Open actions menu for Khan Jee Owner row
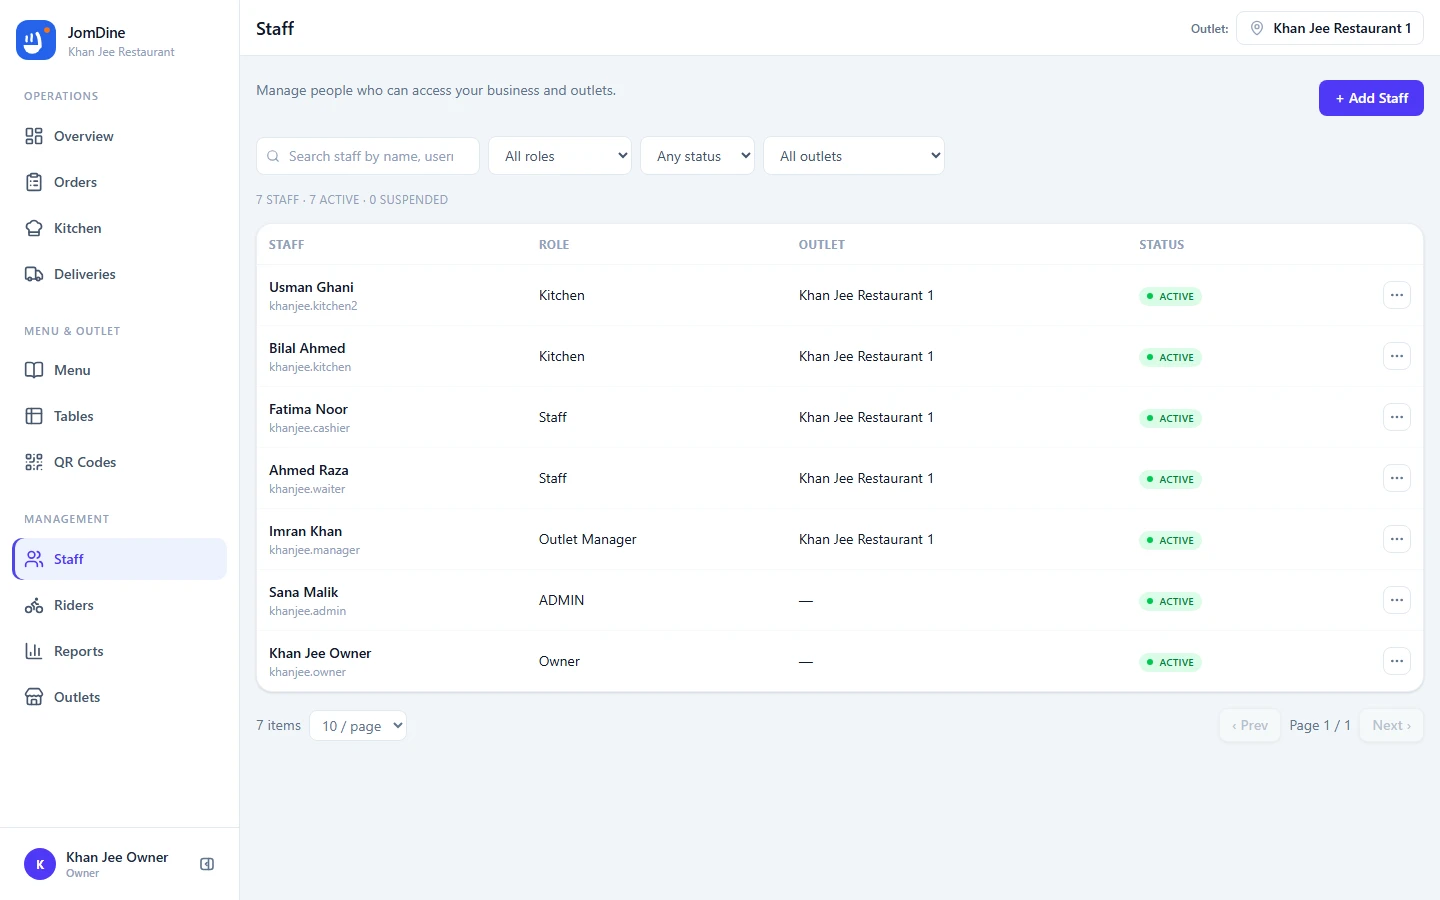Viewport: 1440px width, 900px height. 1397,661
